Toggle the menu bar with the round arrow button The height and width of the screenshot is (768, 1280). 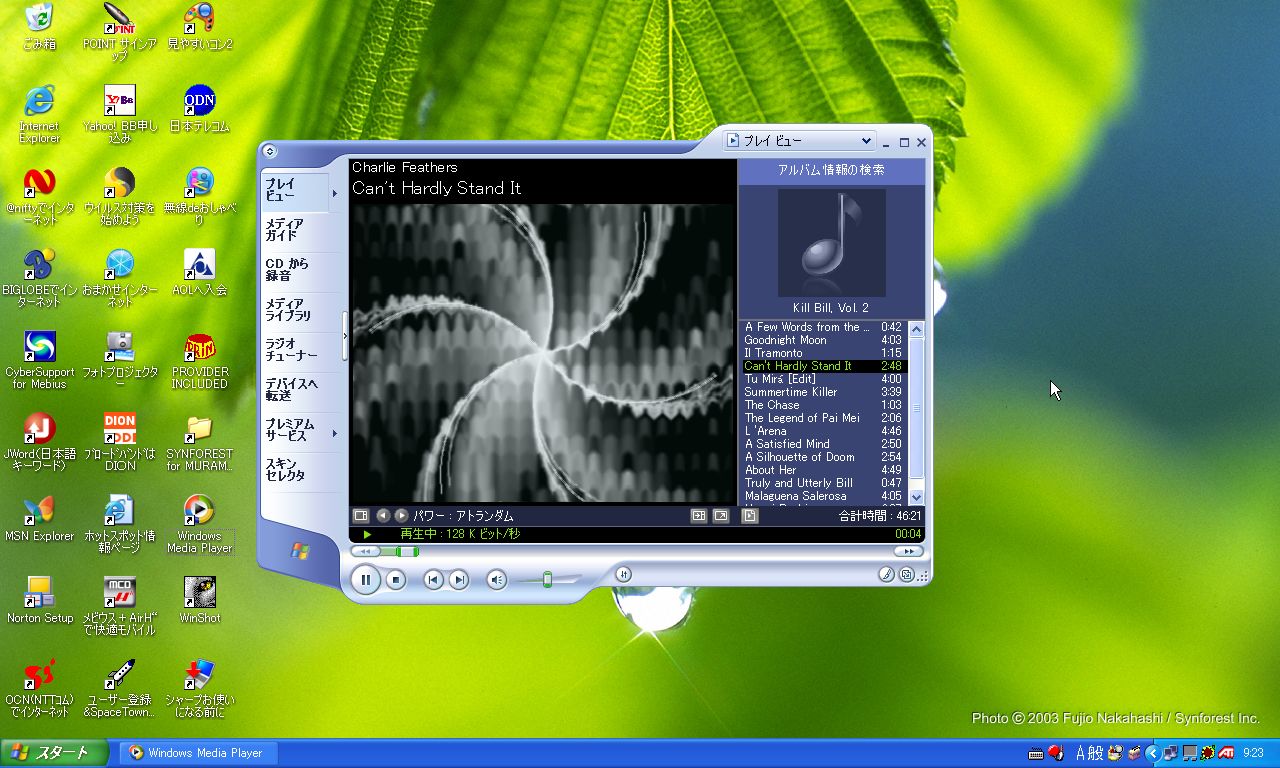269,151
